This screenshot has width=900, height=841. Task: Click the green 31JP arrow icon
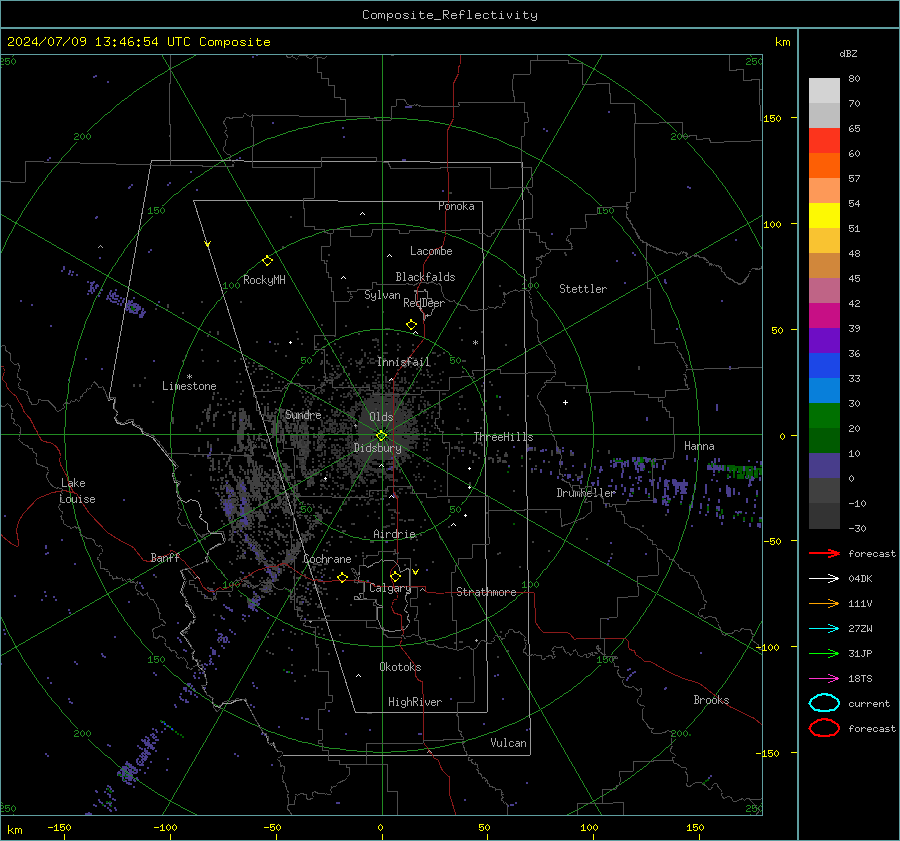click(x=824, y=653)
